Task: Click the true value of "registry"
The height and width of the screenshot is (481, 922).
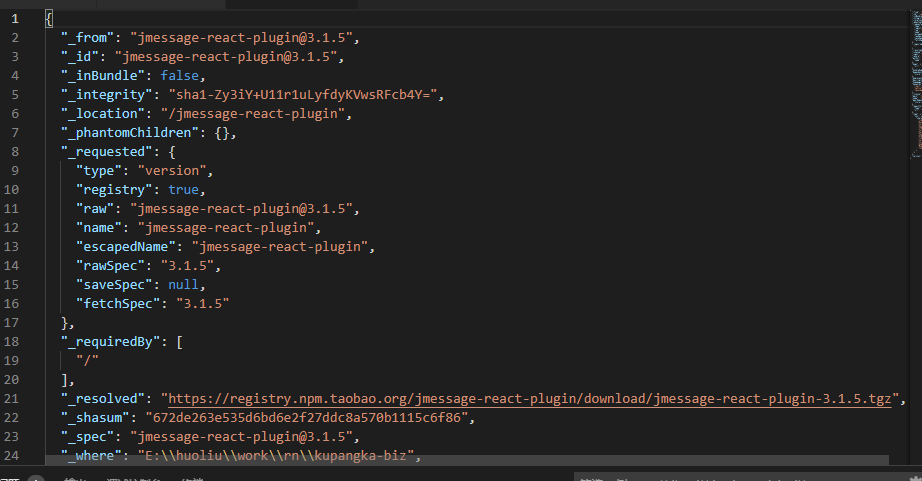Action: (x=183, y=190)
